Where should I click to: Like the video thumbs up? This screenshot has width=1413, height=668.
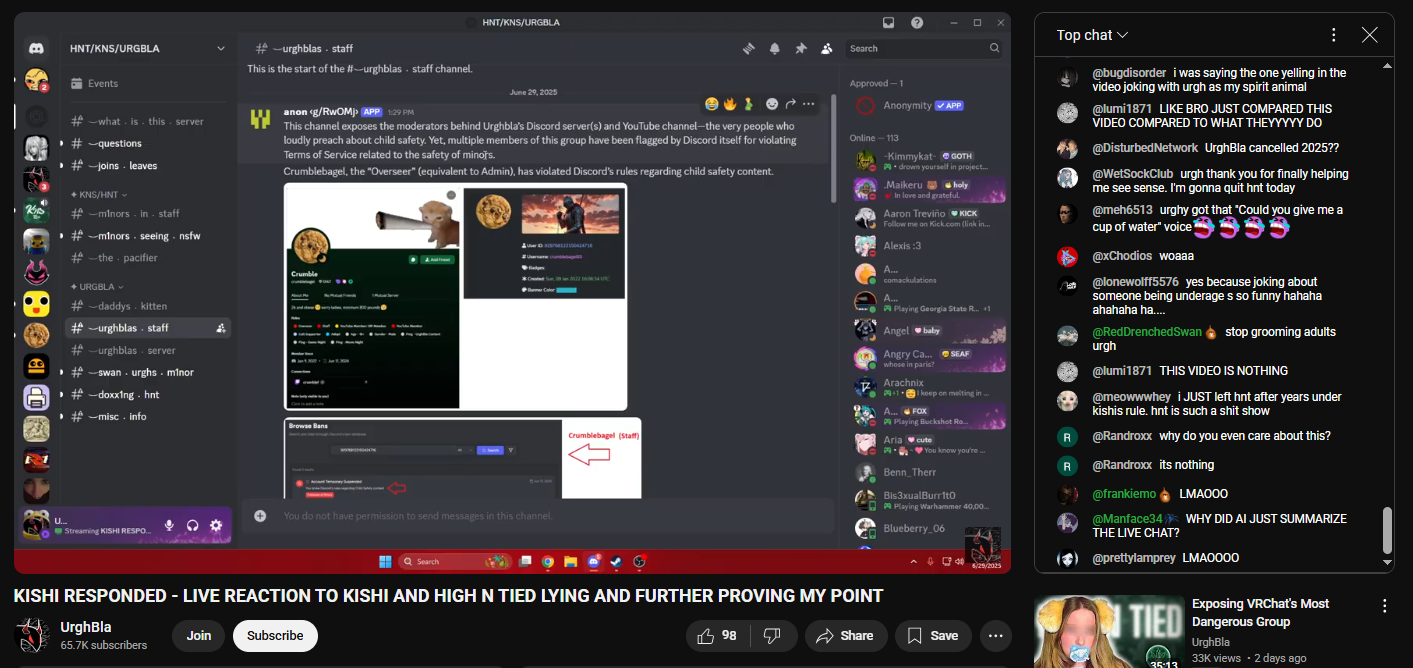point(719,636)
